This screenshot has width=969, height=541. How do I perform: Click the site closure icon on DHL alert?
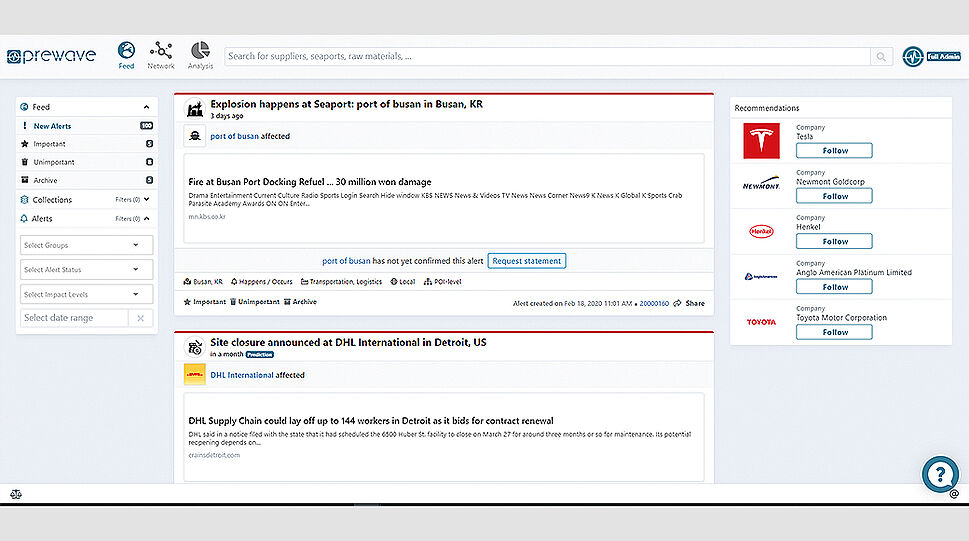tap(195, 347)
